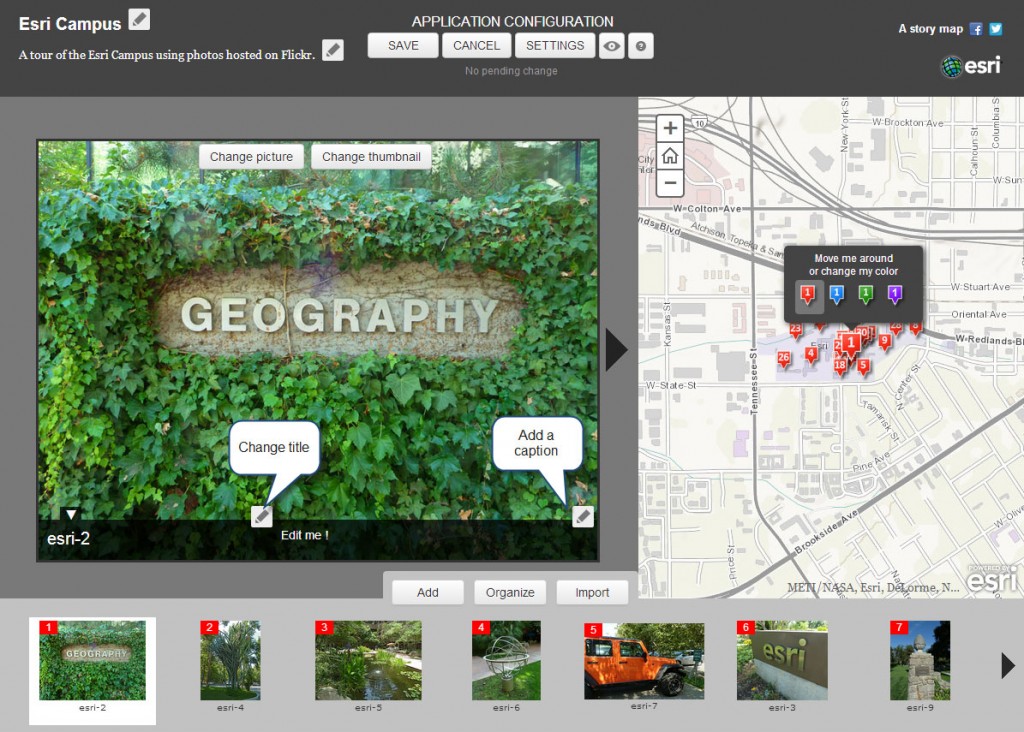Select the blue marker color
Viewport: 1024px width, 732px height.
click(837, 295)
